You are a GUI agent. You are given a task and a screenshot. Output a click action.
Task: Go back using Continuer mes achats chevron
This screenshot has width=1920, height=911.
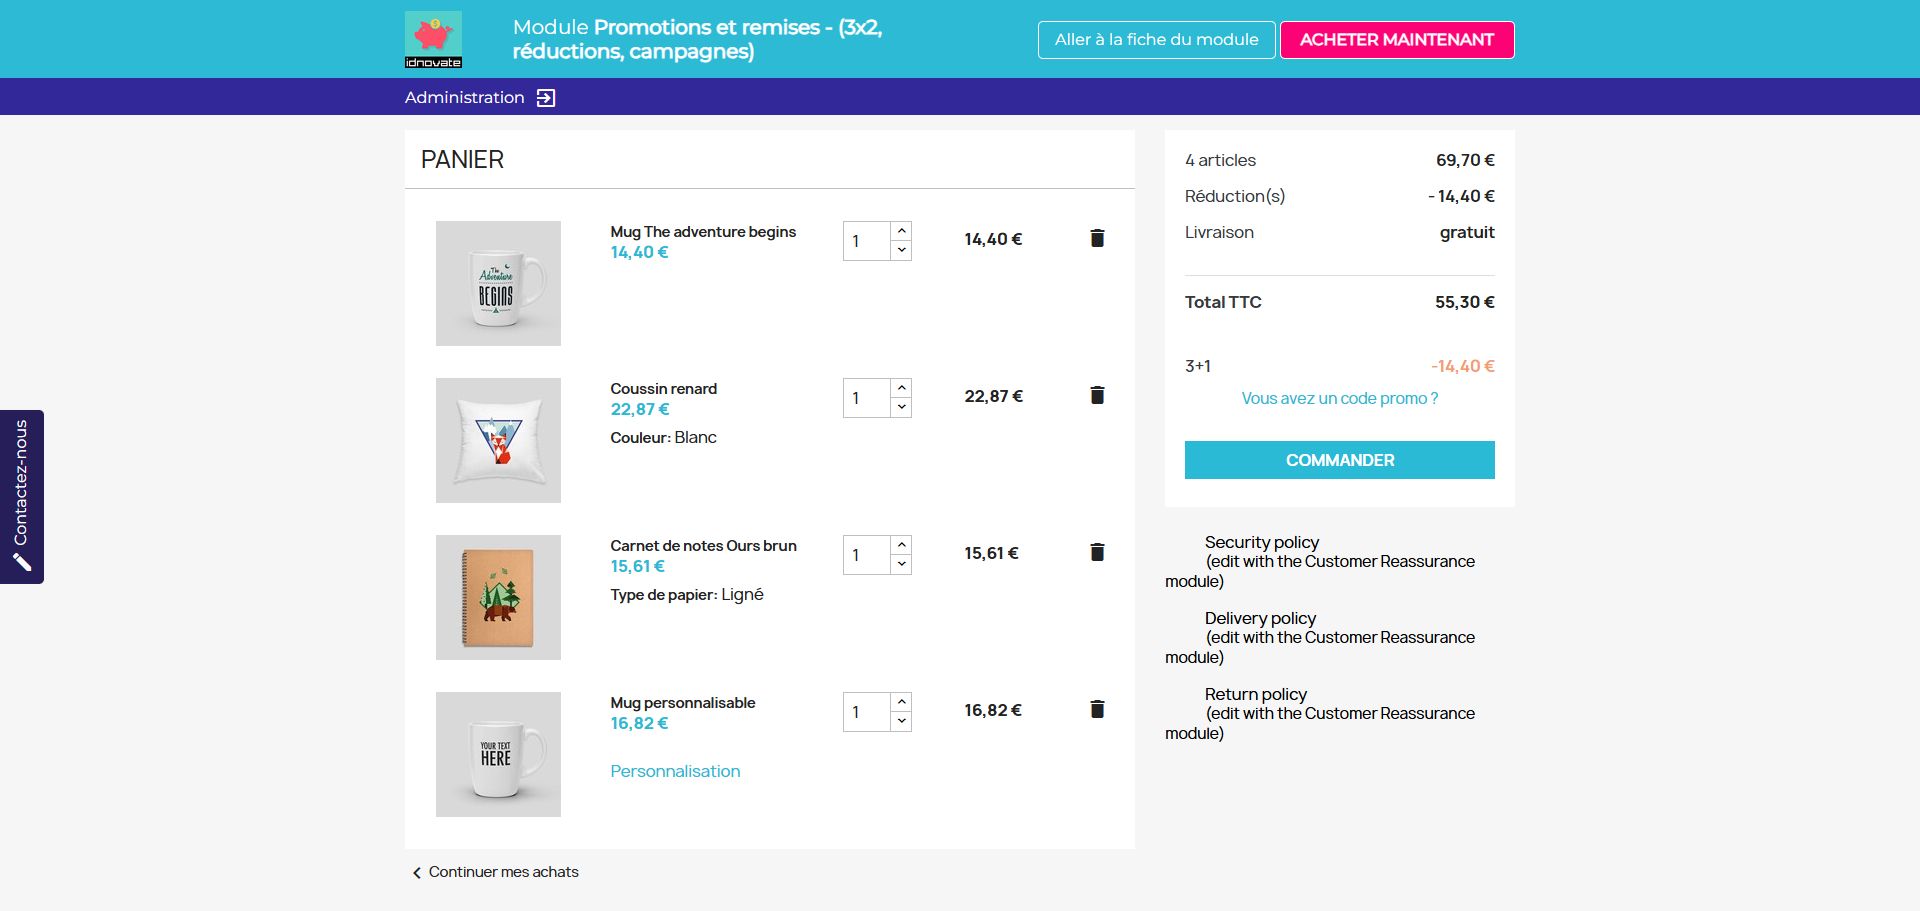pyautogui.click(x=417, y=873)
